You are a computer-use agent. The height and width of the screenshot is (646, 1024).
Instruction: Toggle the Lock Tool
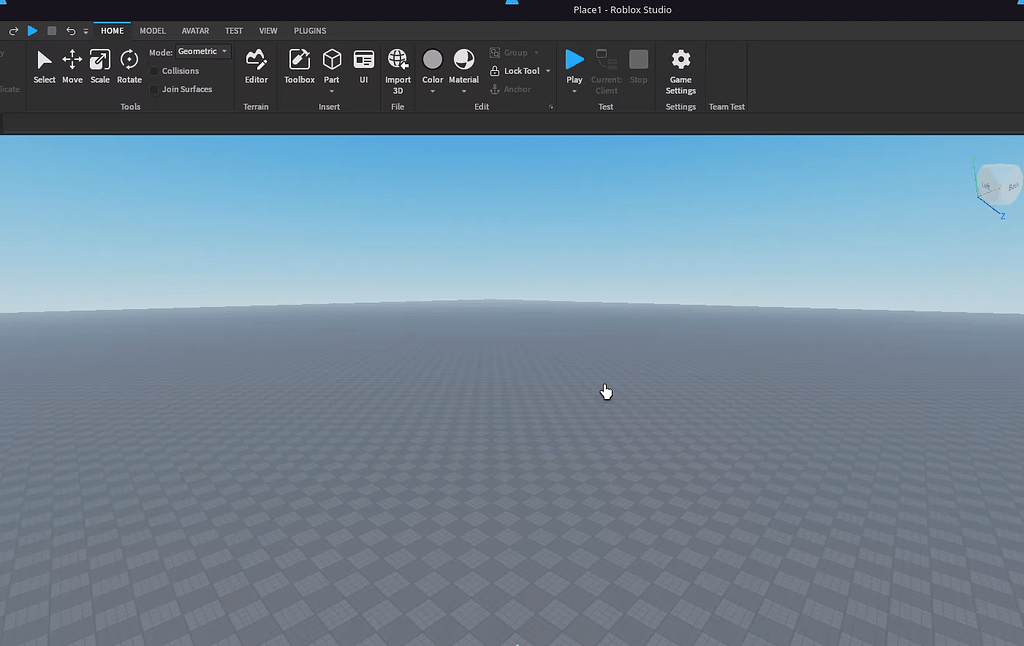click(x=516, y=70)
